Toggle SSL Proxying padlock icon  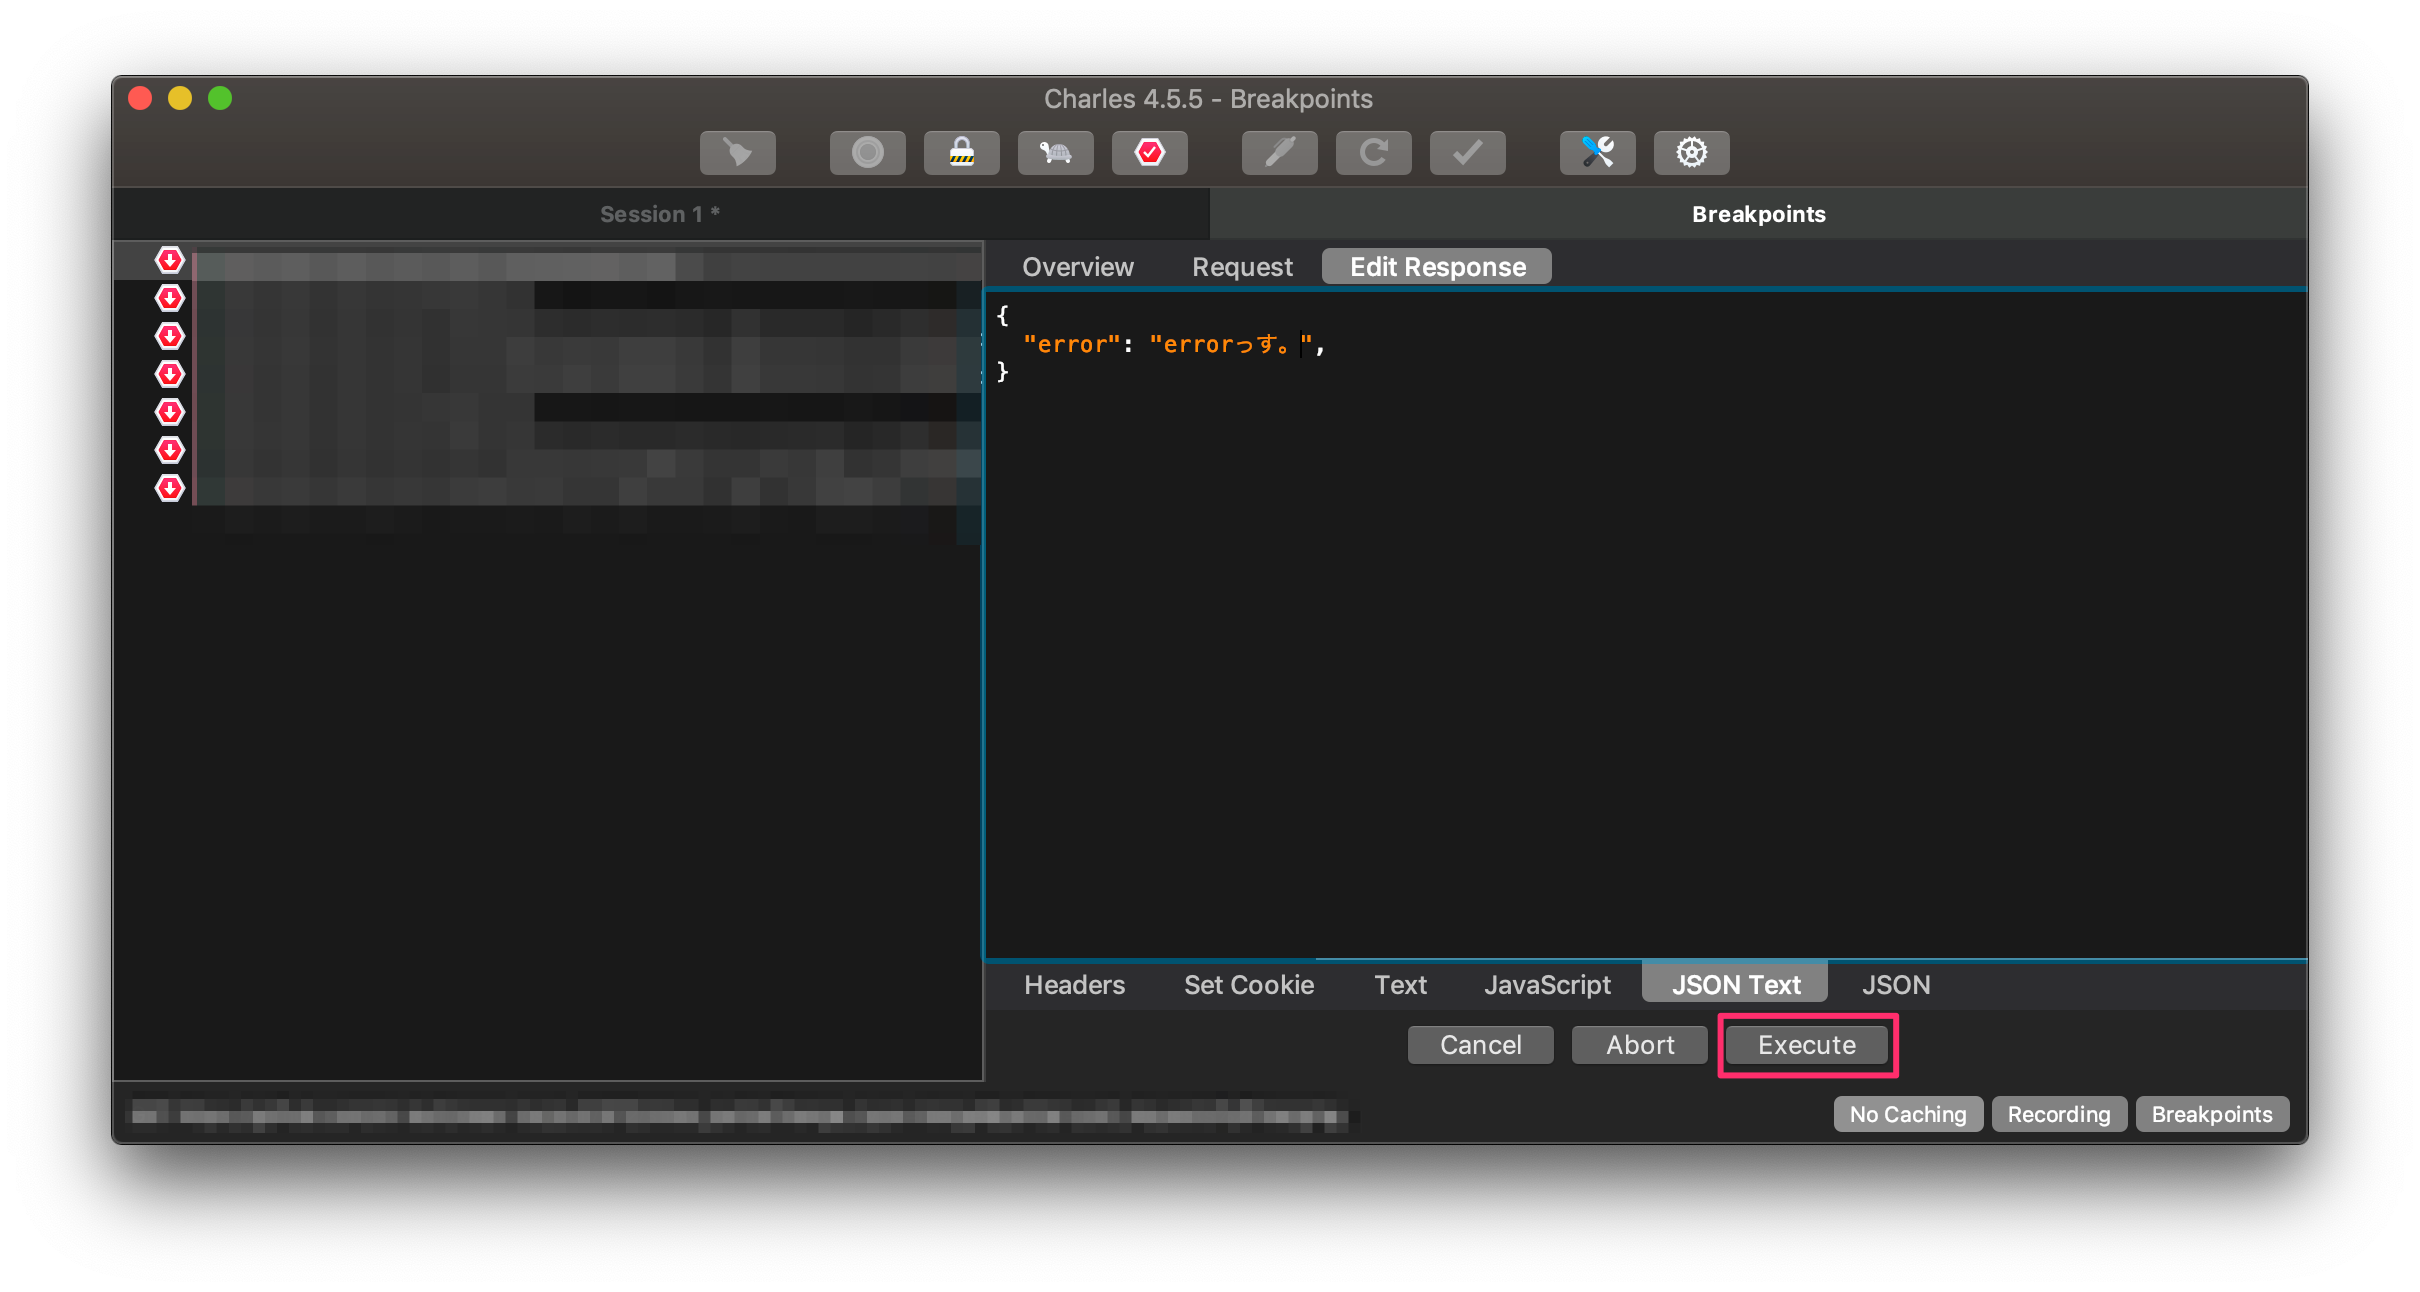click(x=961, y=153)
